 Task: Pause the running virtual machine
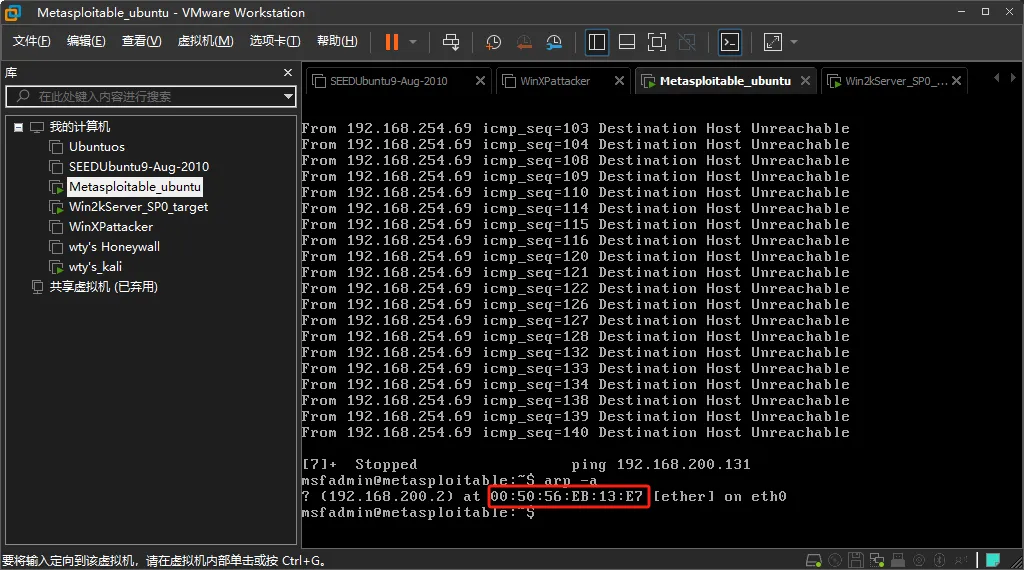click(392, 42)
